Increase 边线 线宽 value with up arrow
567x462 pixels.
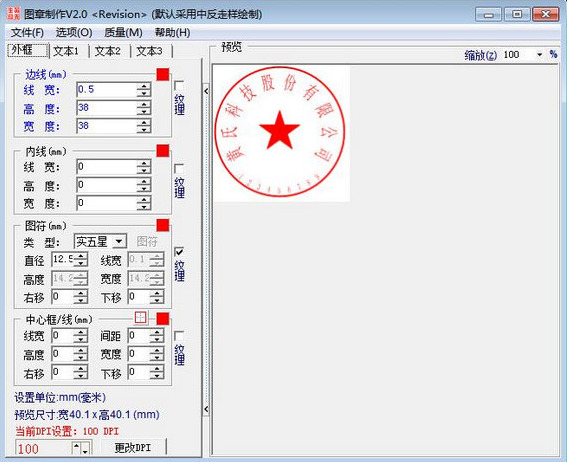144,86
